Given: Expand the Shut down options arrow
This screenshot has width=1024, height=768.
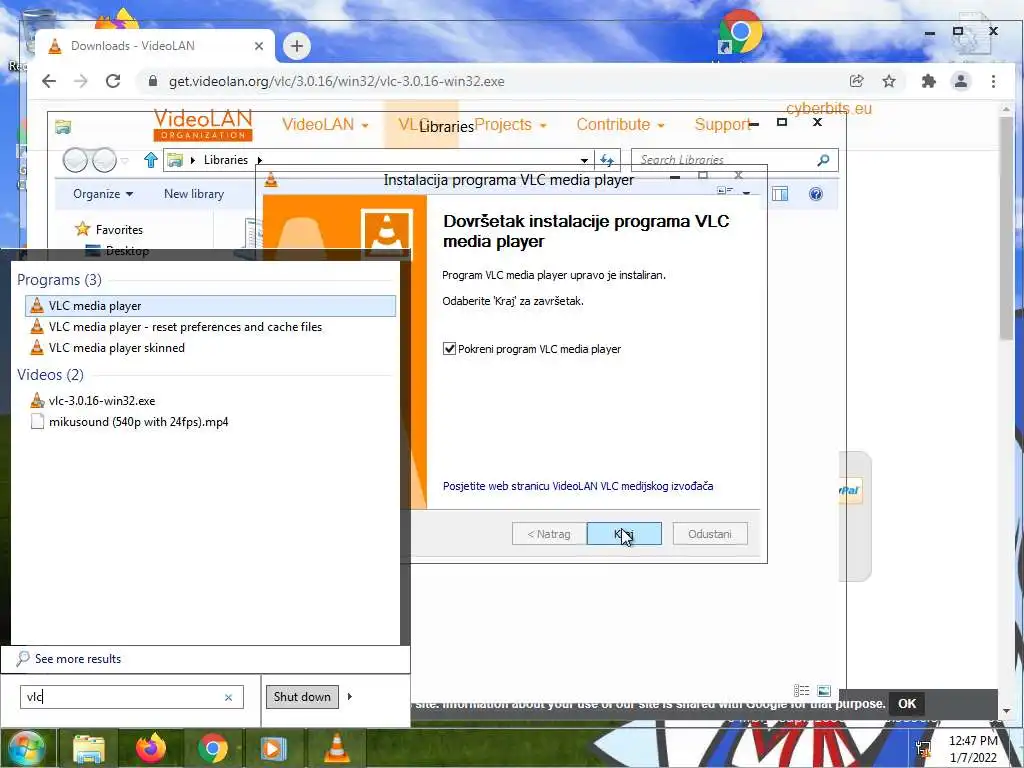Looking at the screenshot, I should click(x=350, y=696).
